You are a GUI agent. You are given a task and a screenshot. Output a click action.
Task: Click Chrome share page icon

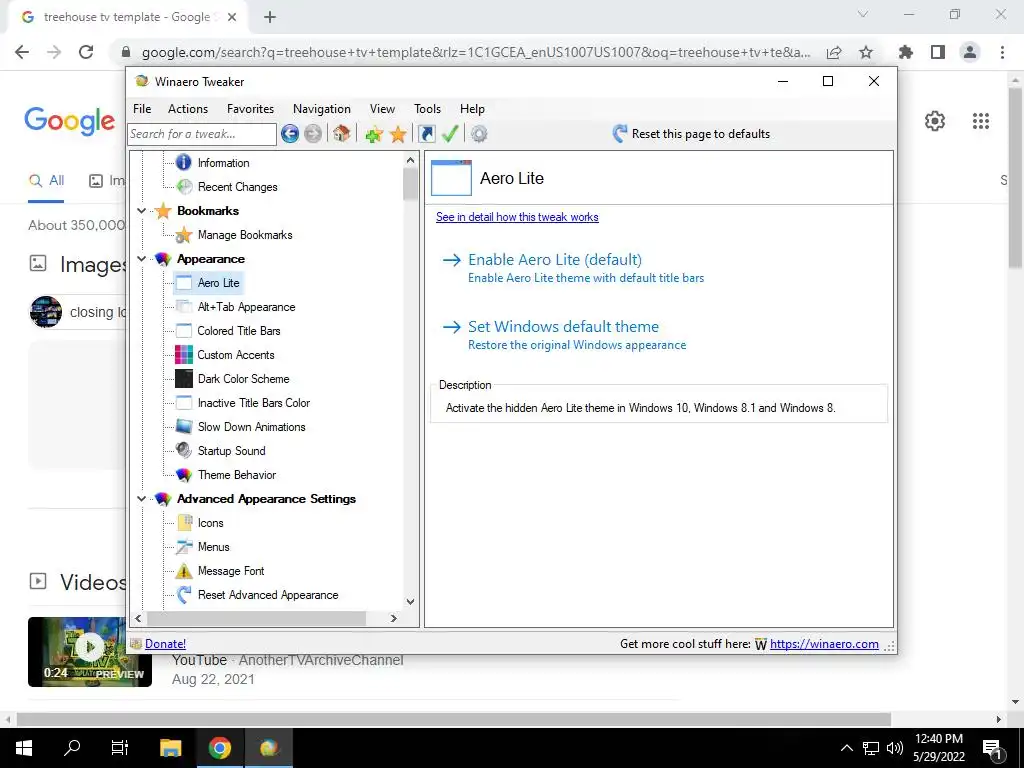[833, 52]
